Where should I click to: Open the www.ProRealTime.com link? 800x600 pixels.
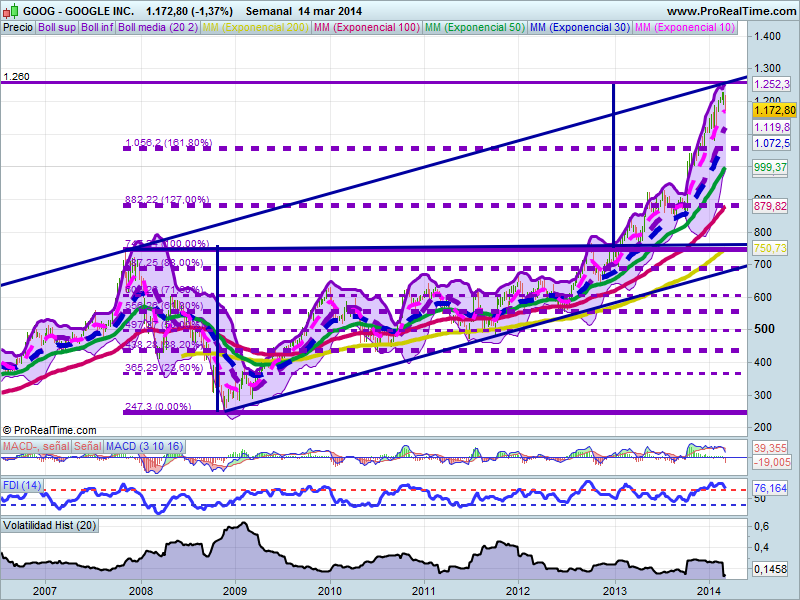pos(731,11)
